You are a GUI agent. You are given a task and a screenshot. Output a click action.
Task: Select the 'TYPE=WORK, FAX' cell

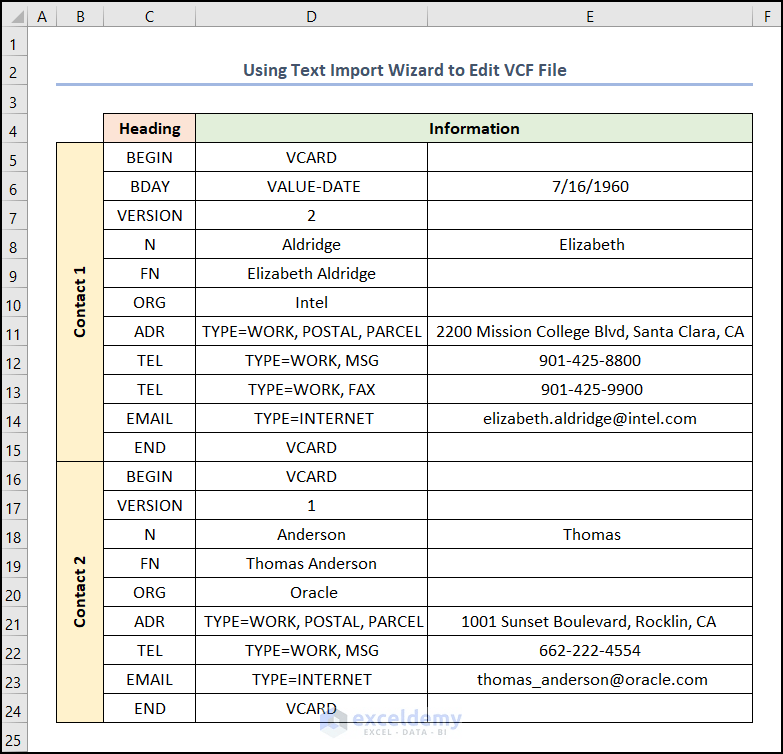point(312,389)
